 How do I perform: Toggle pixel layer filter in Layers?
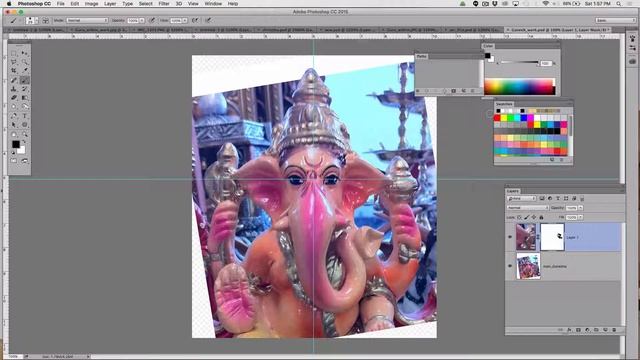click(x=542, y=198)
